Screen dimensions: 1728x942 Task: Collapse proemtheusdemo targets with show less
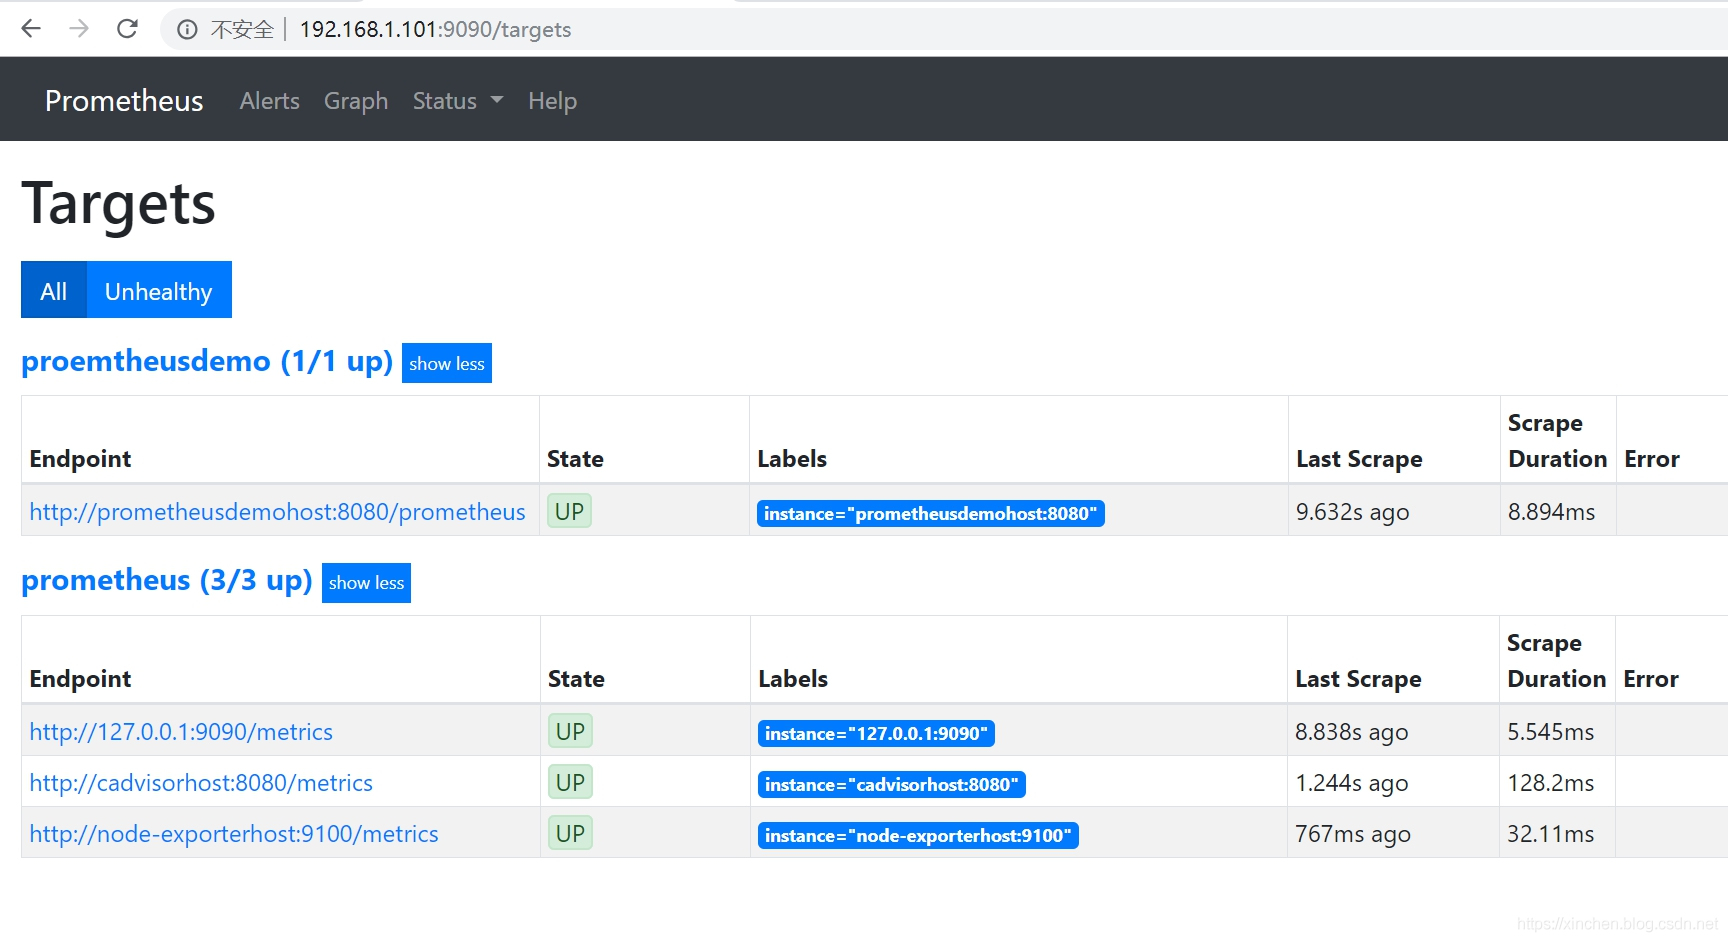click(447, 363)
